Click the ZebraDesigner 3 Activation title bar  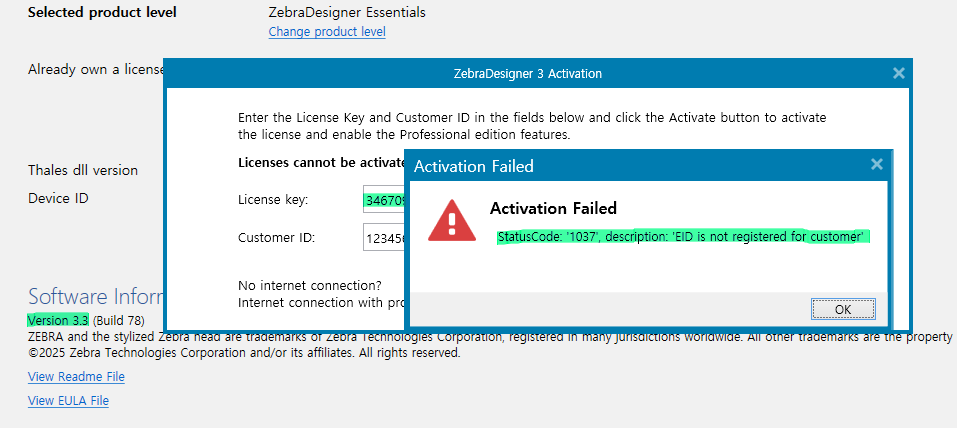[528, 74]
